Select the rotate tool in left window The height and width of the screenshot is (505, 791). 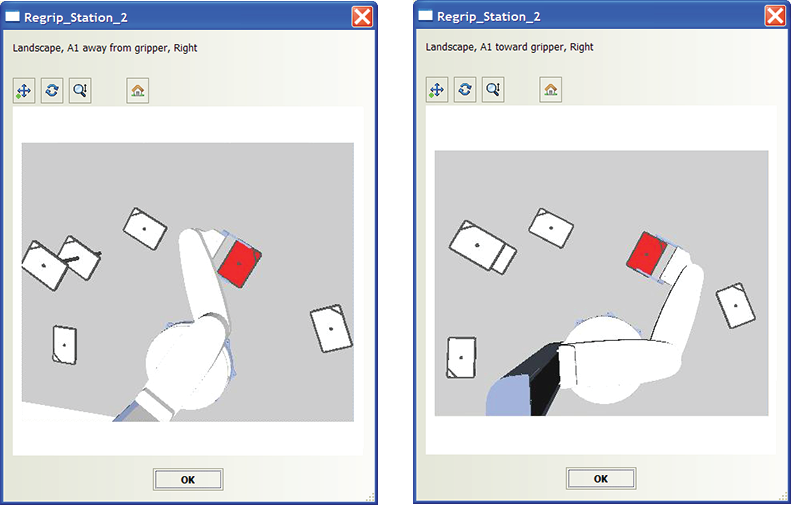coord(52,91)
